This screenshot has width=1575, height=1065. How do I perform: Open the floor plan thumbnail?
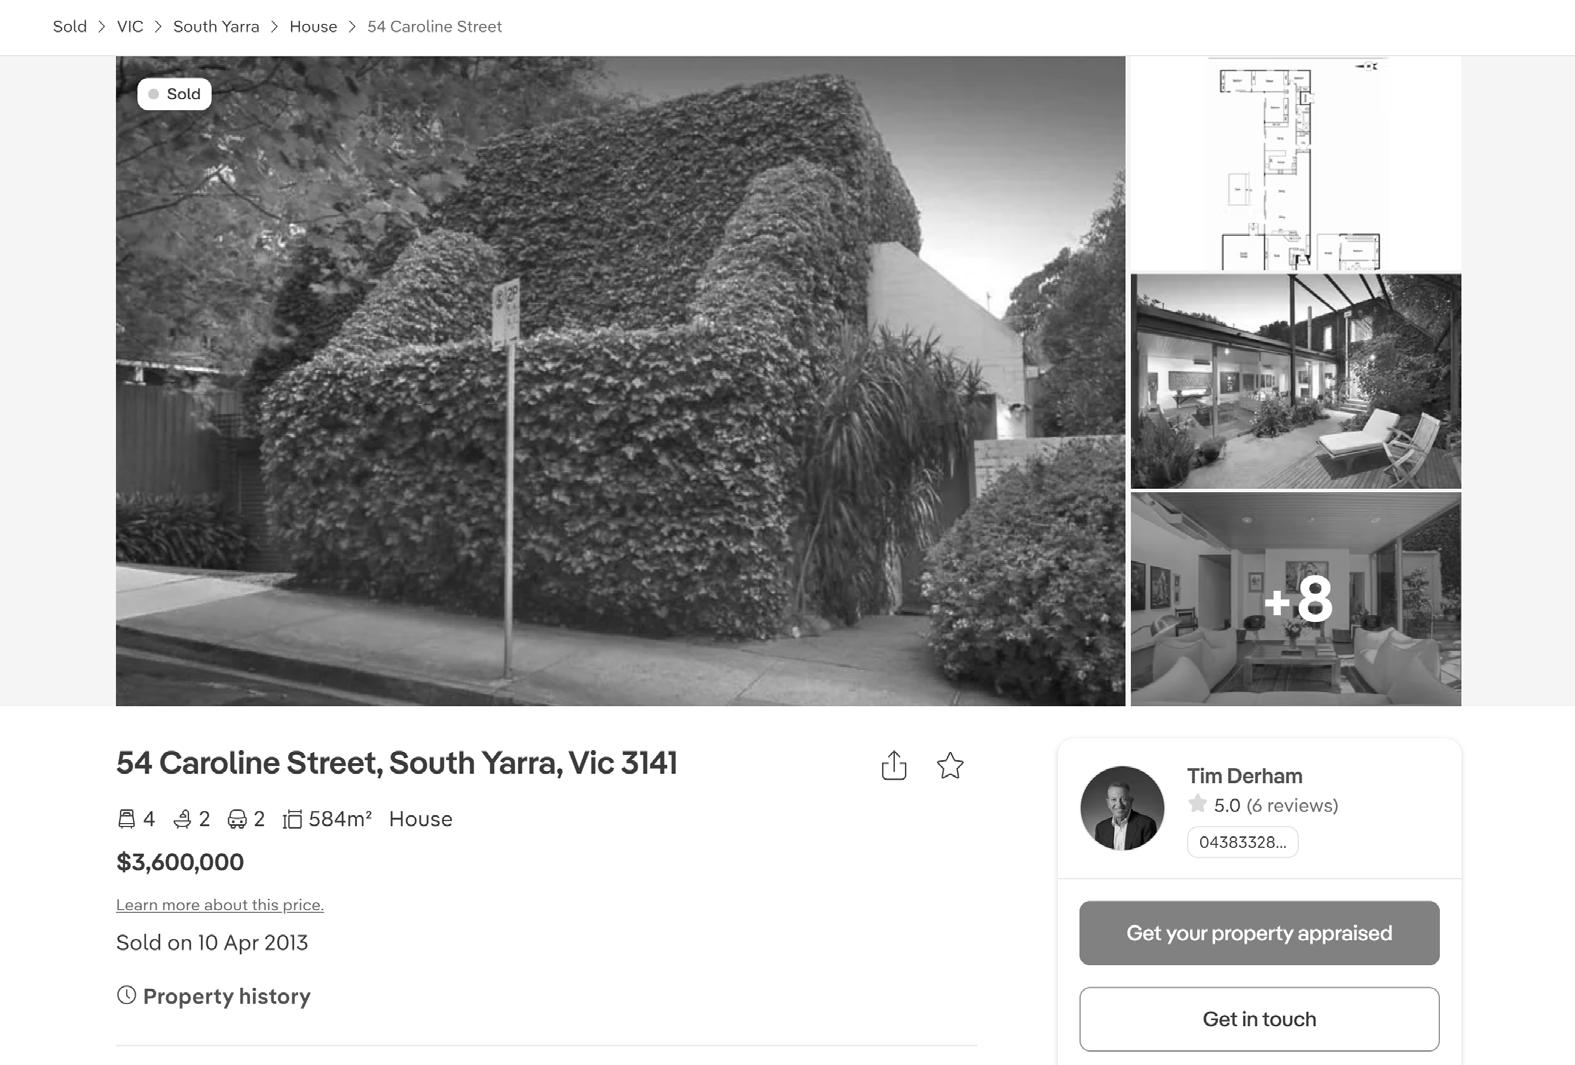[1296, 163]
